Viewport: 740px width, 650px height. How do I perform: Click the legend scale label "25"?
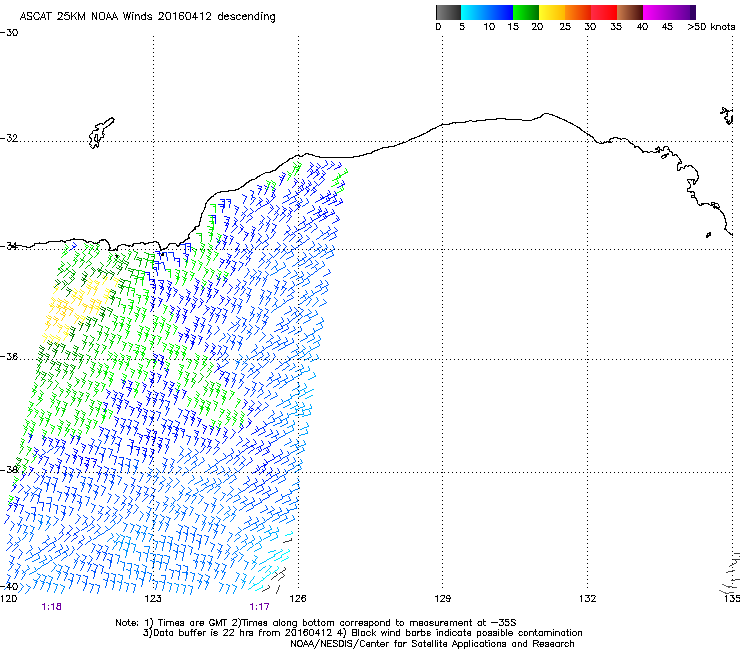(x=565, y=27)
